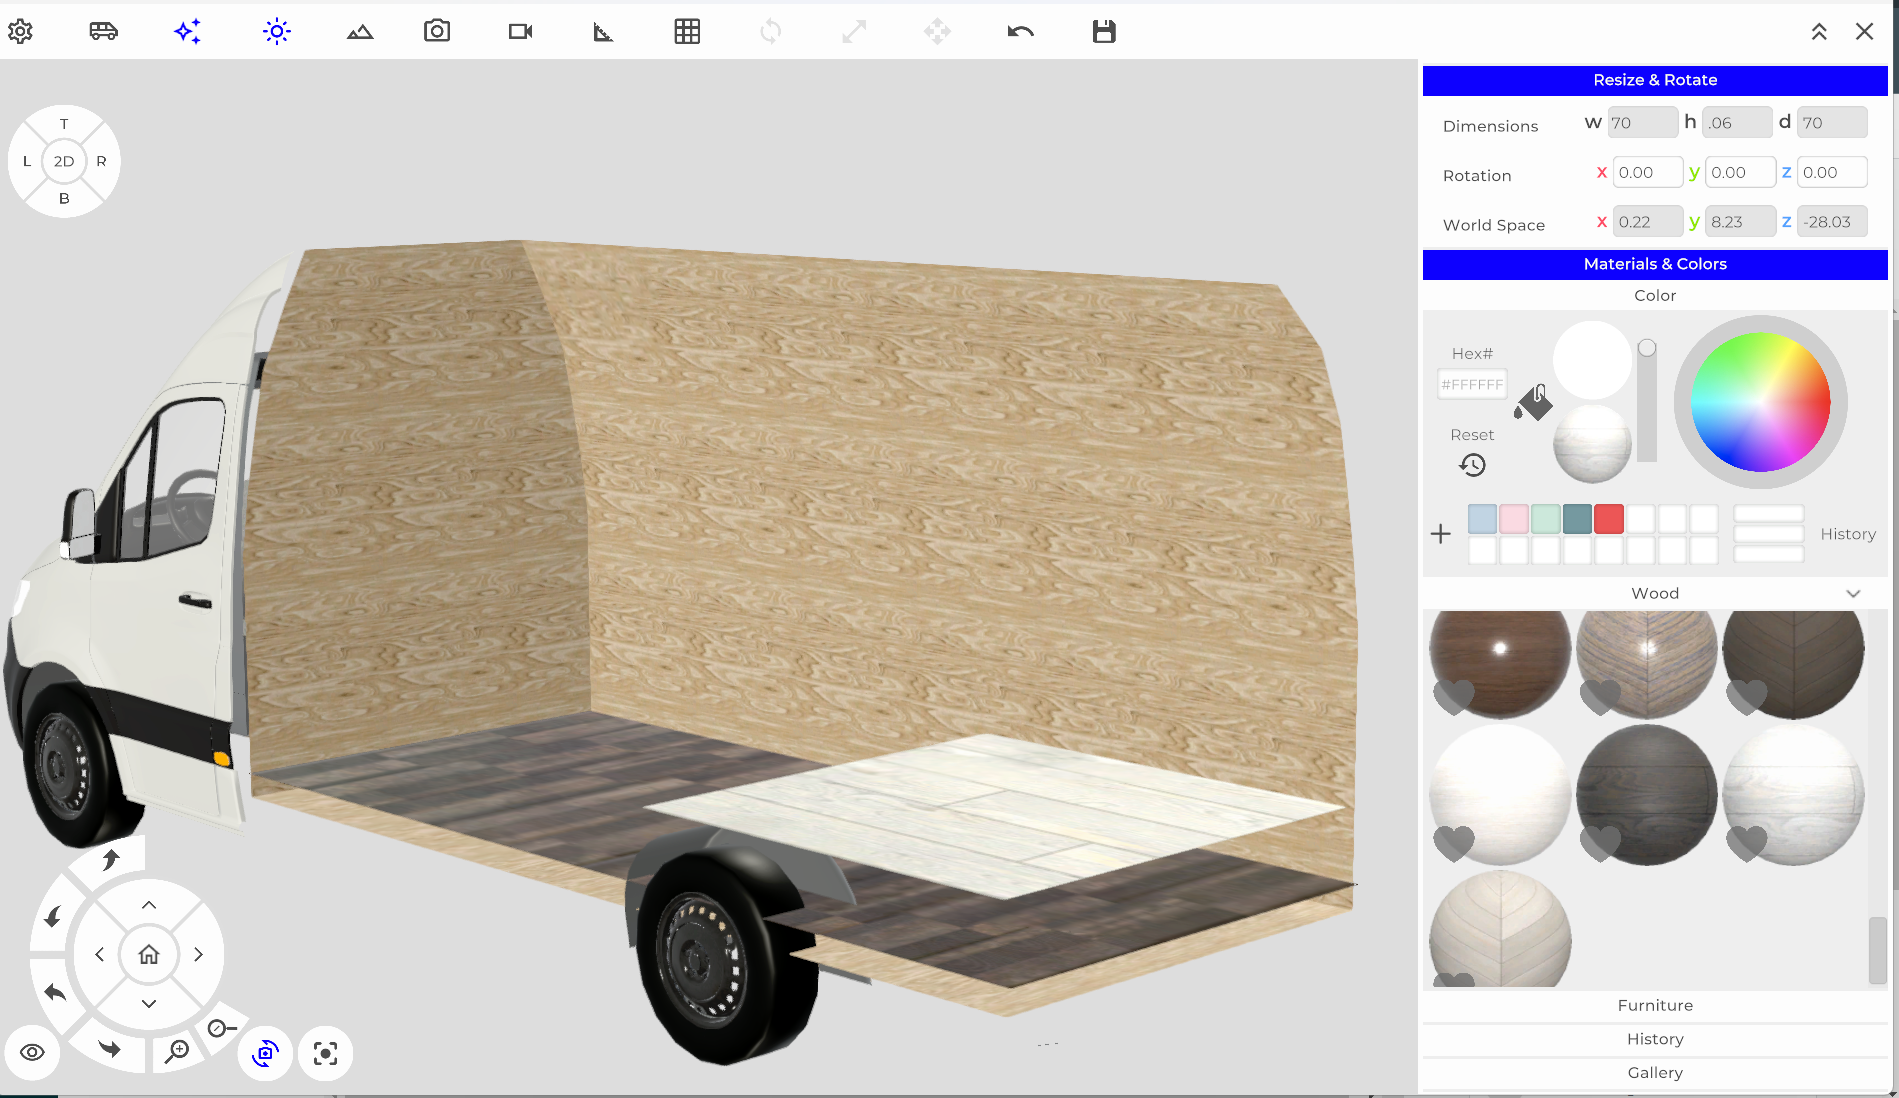The height and width of the screenshot is (1098, 1899).
Task: Click the video camera record icon
Action: coord(520,31)
